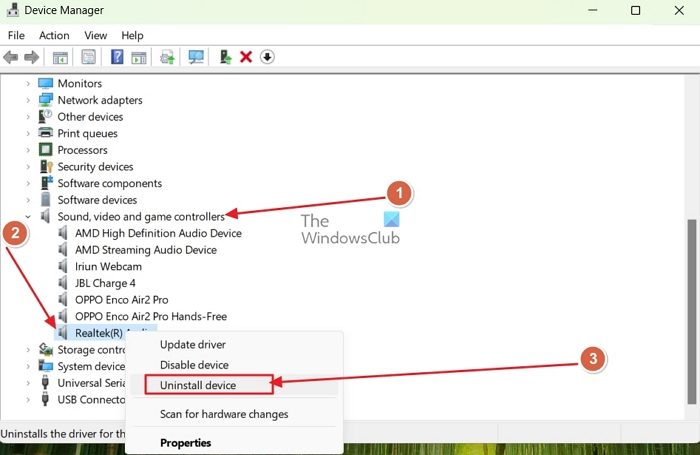Click the vertical scrollbar thumb

692,311
